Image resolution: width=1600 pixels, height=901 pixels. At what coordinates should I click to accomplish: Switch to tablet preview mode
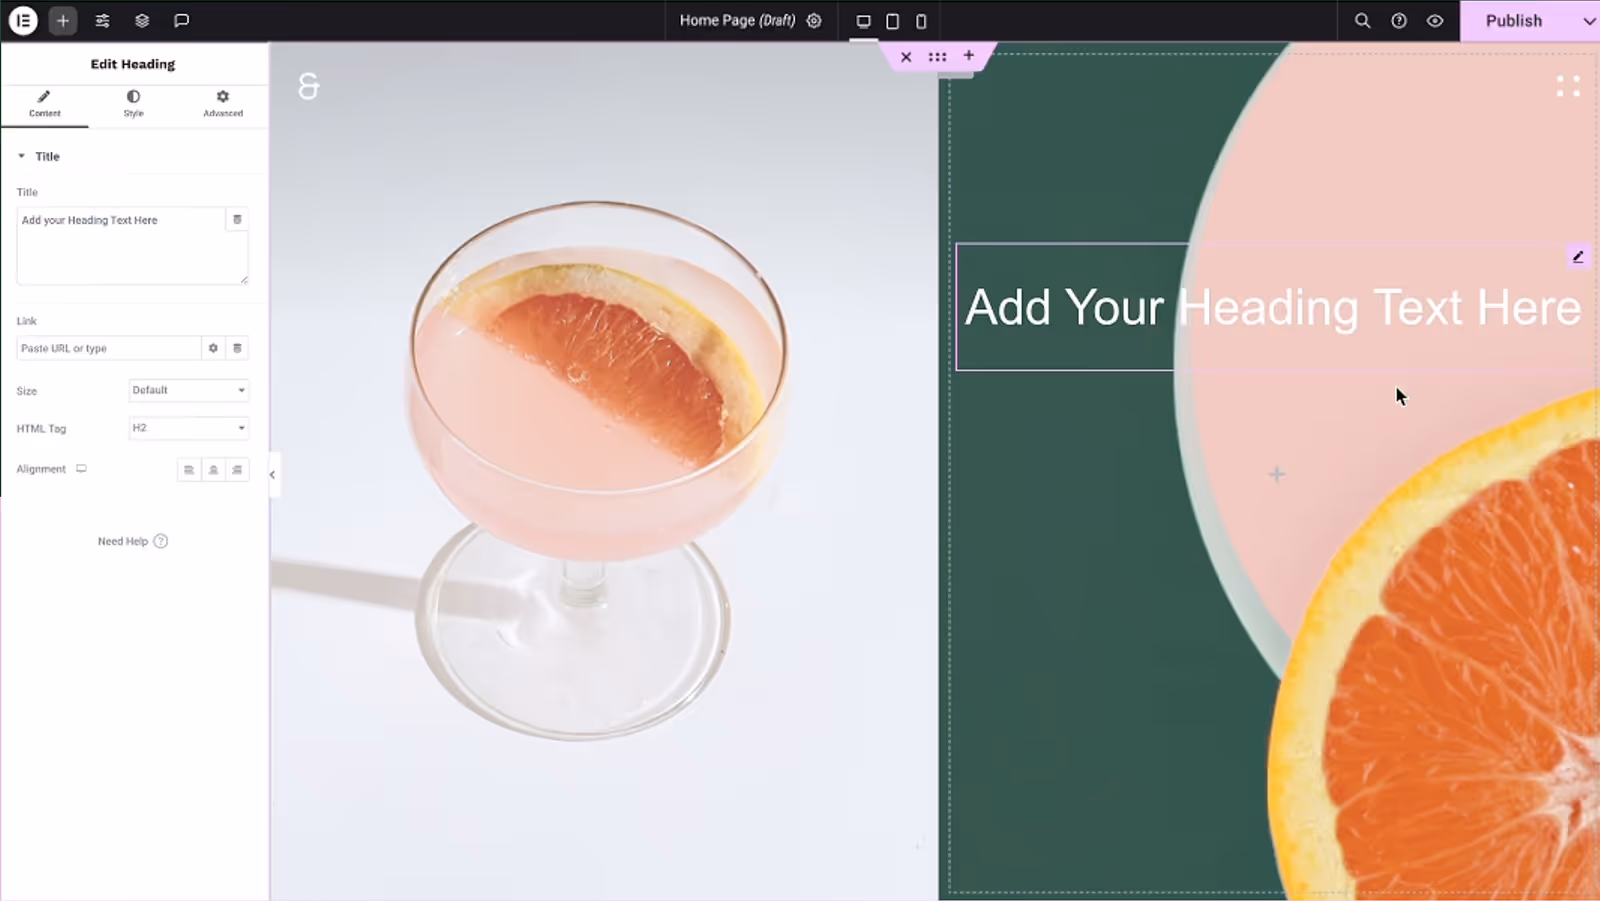891,20
